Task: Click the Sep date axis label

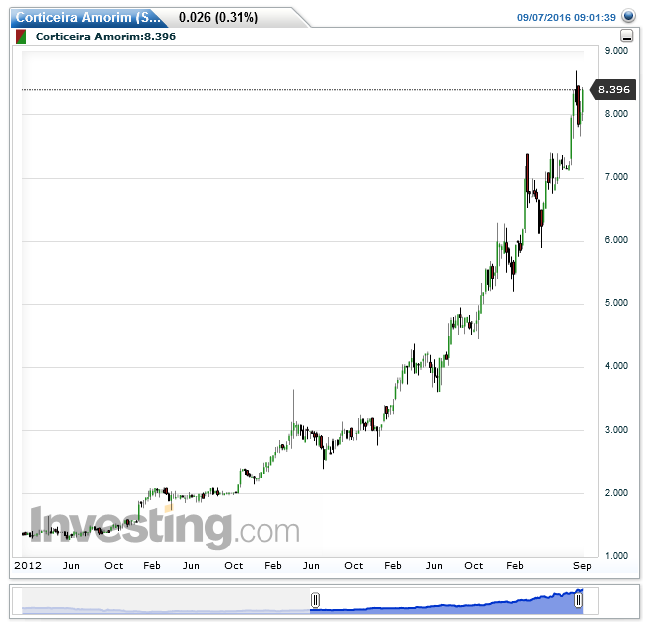Action: tap(582, 566)
